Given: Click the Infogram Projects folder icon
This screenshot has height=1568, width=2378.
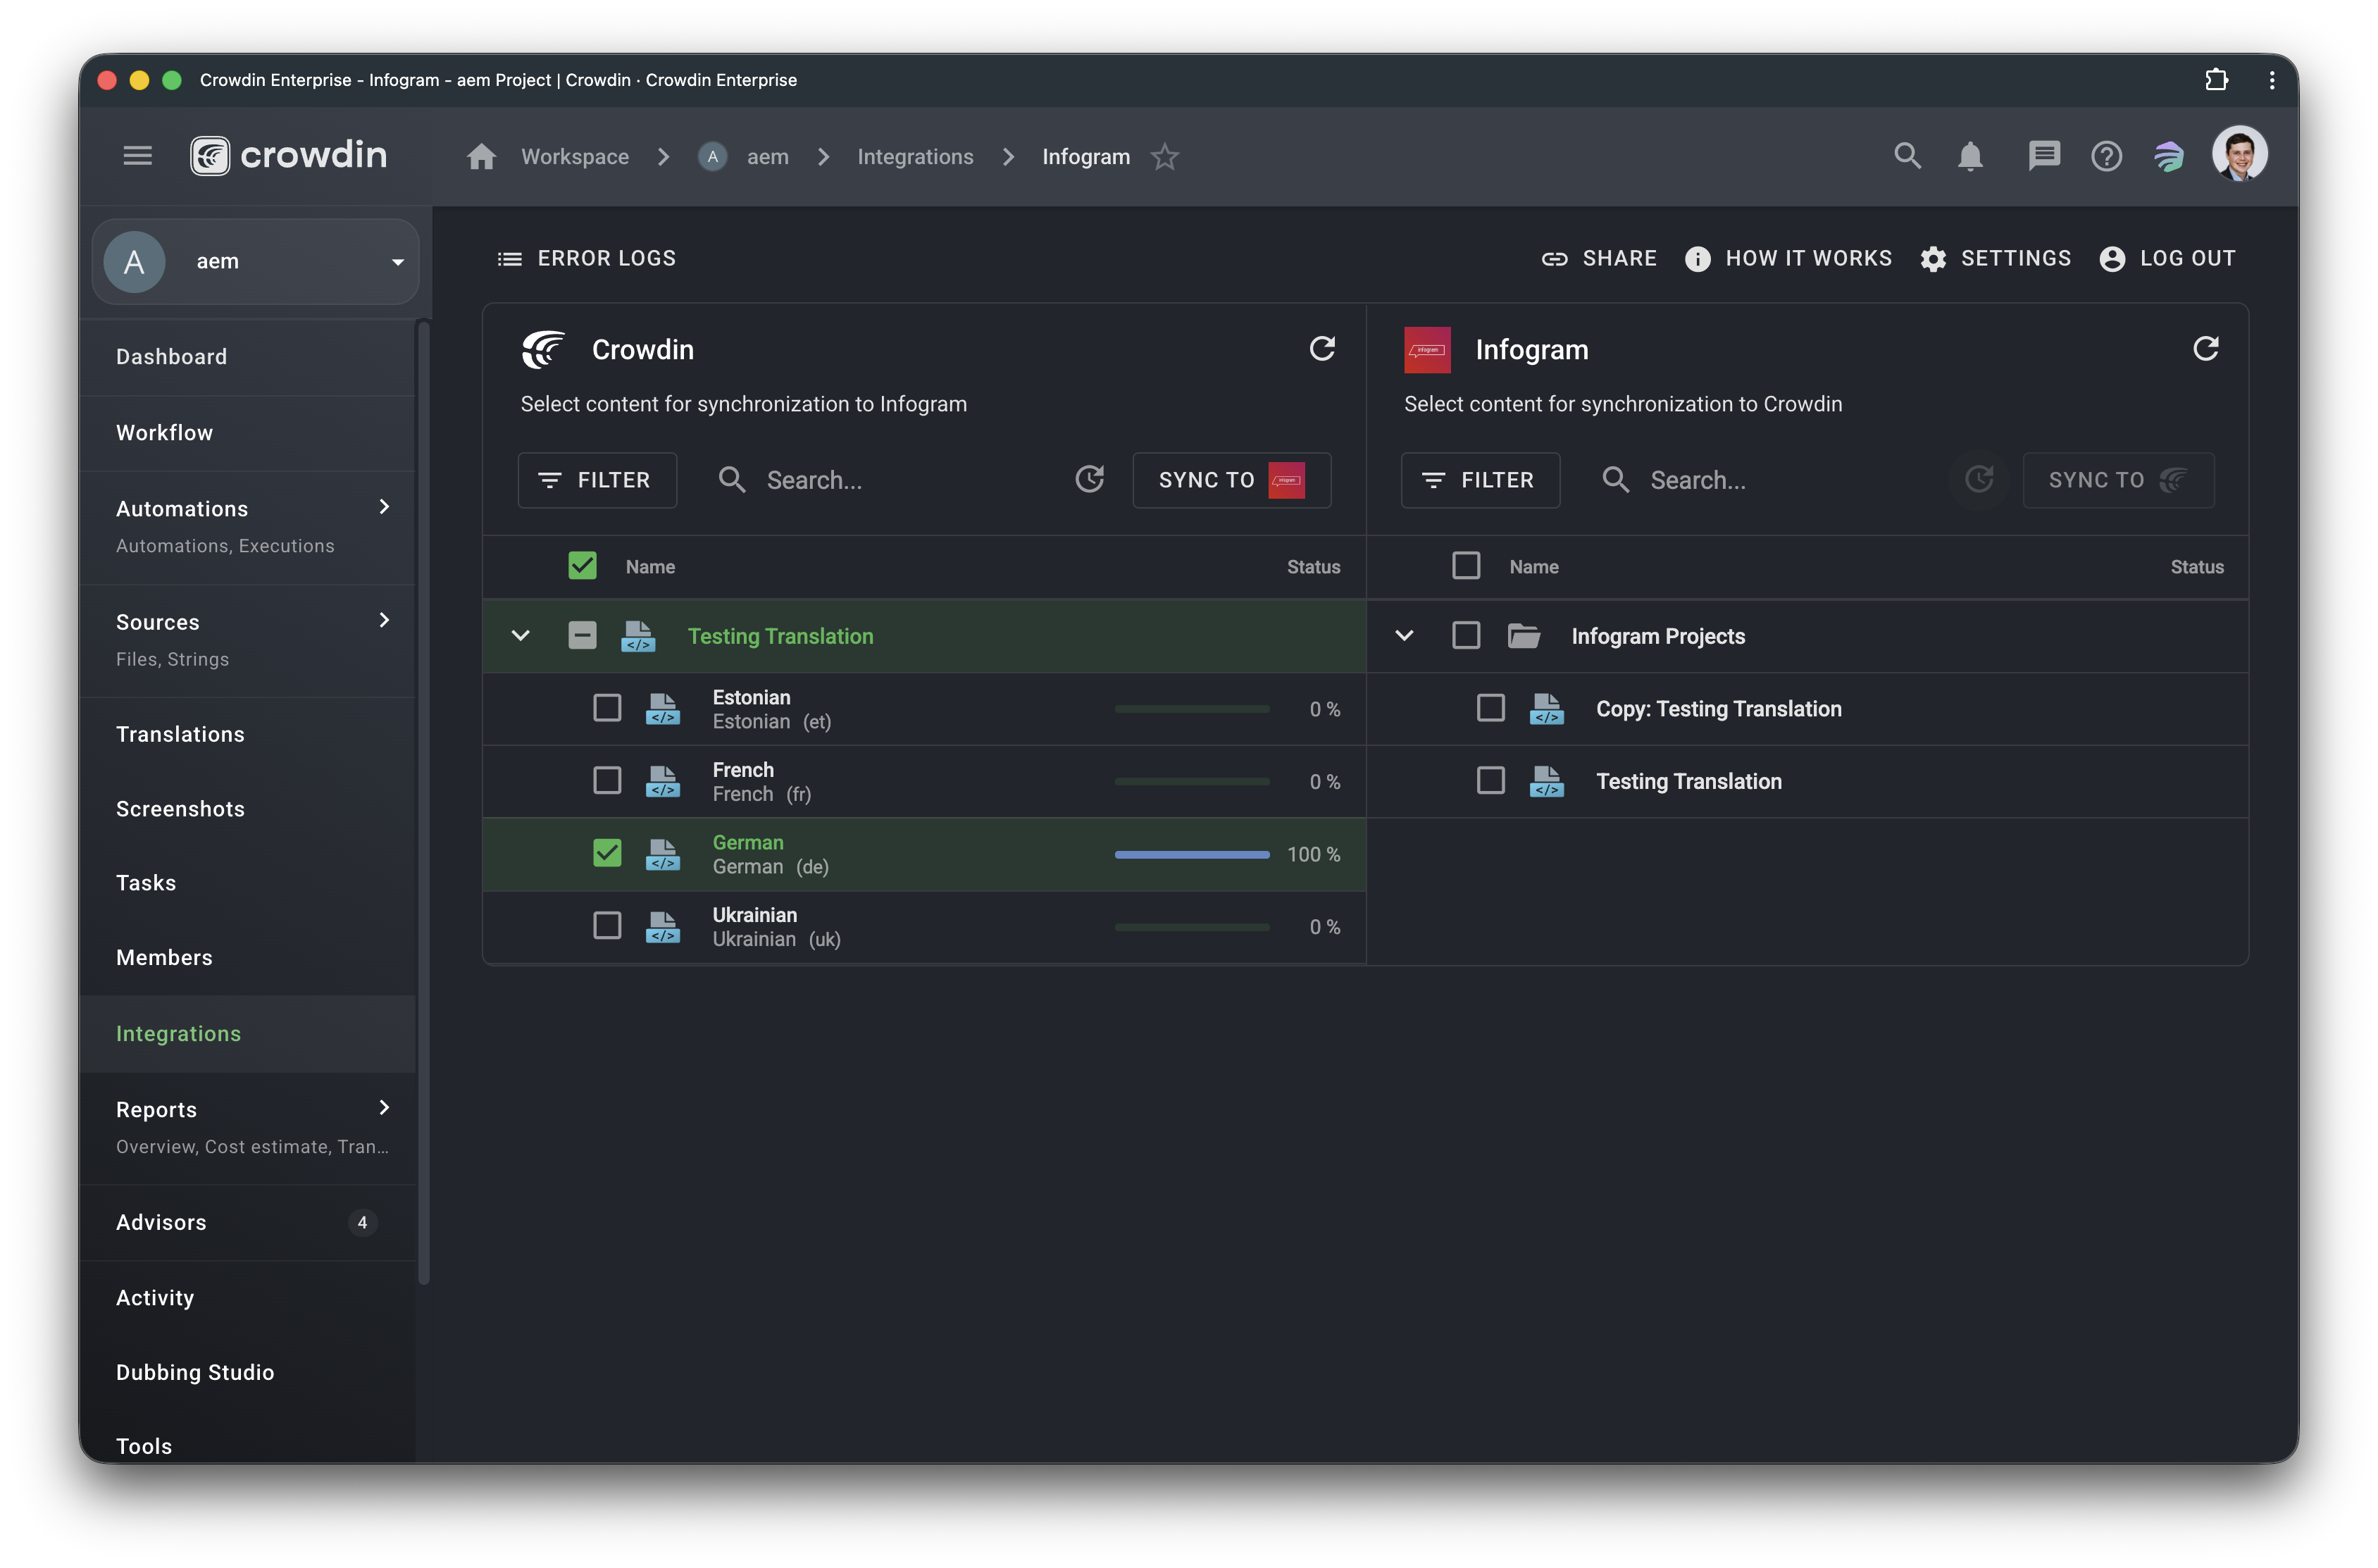Looking at the screenshot, I should (x=1523, y=636).
